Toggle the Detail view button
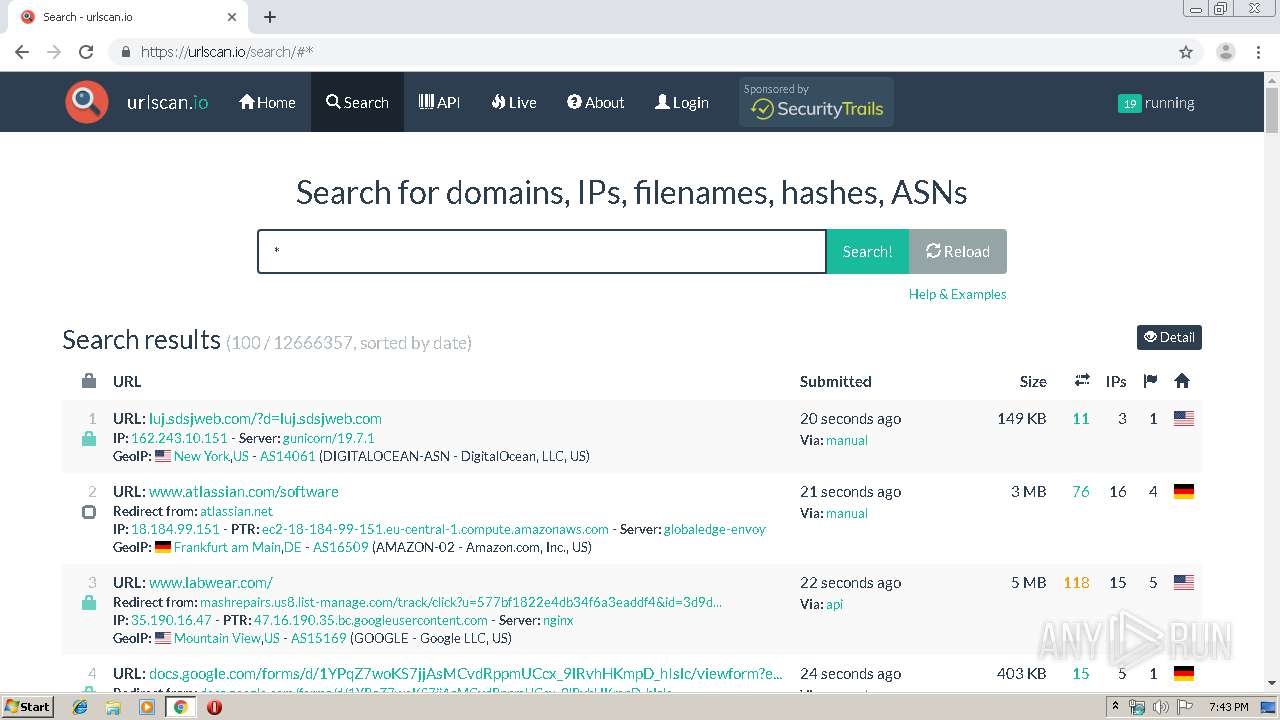The height and width of the screenshot is (720, 1280). tap(1169, 337)
